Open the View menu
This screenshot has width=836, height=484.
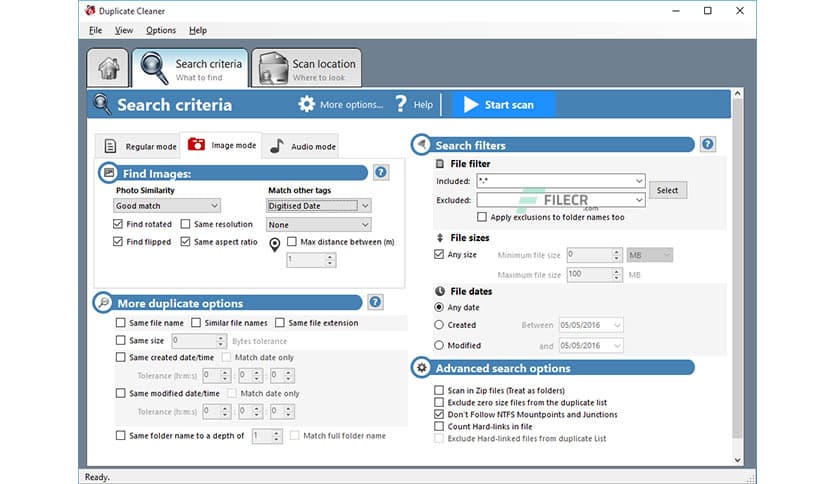(124, 30)
